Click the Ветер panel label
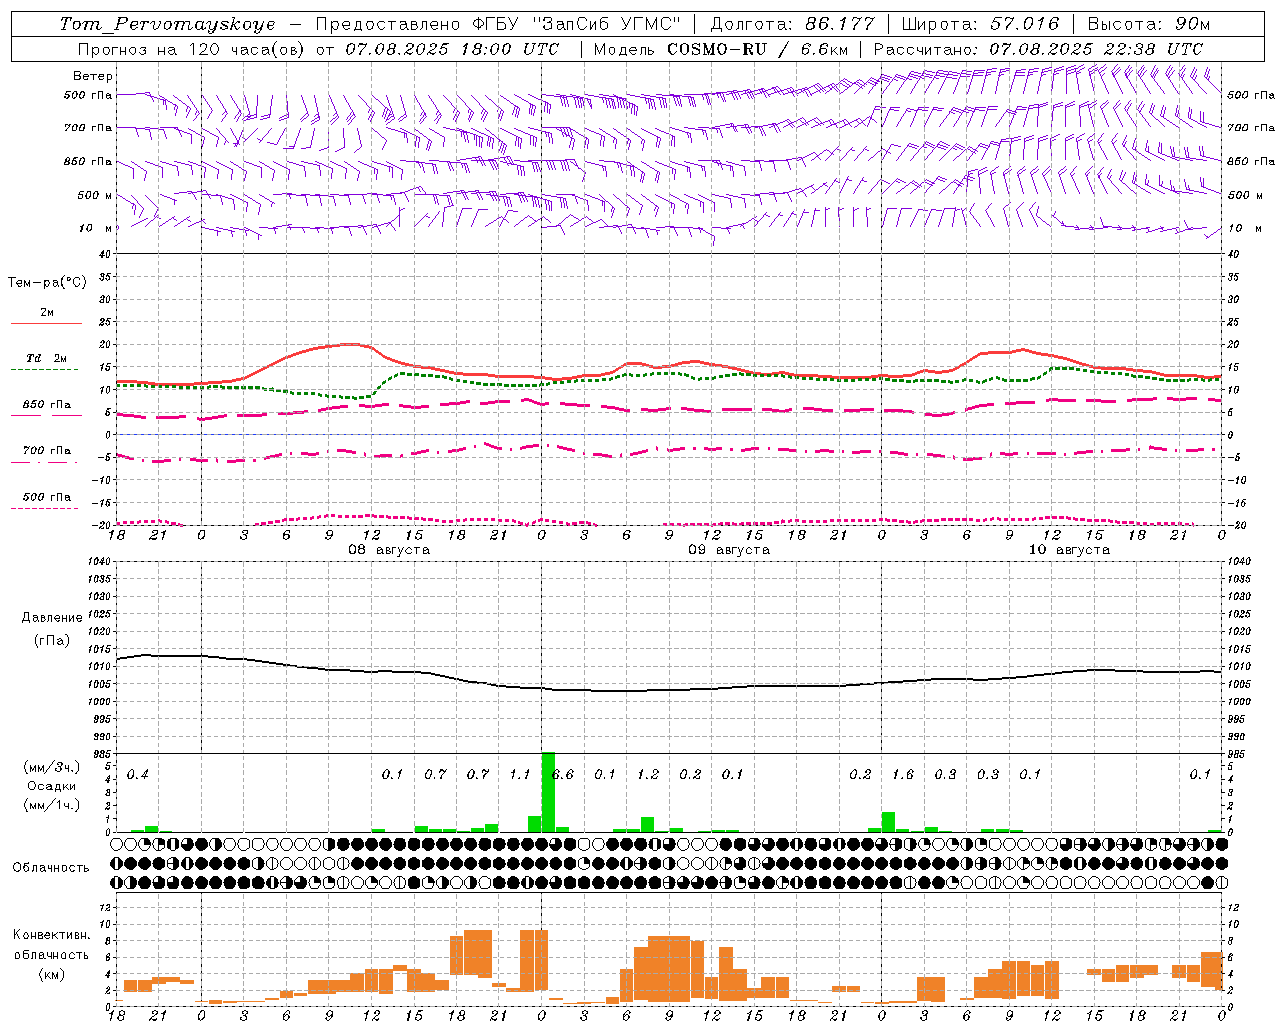This screenshot has height=1024, width=1280. [x=93, y=76]
